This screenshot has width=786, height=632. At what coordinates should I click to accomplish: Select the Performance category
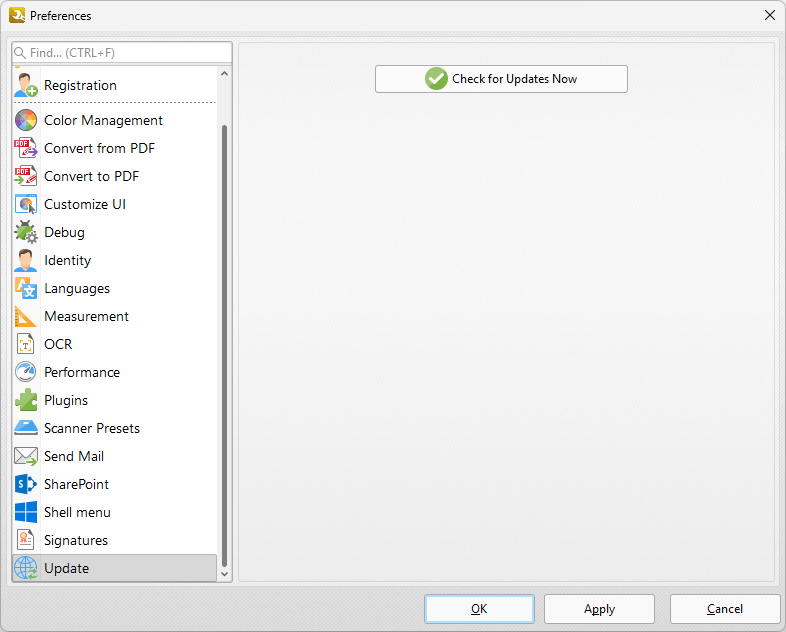click(115, 372)
